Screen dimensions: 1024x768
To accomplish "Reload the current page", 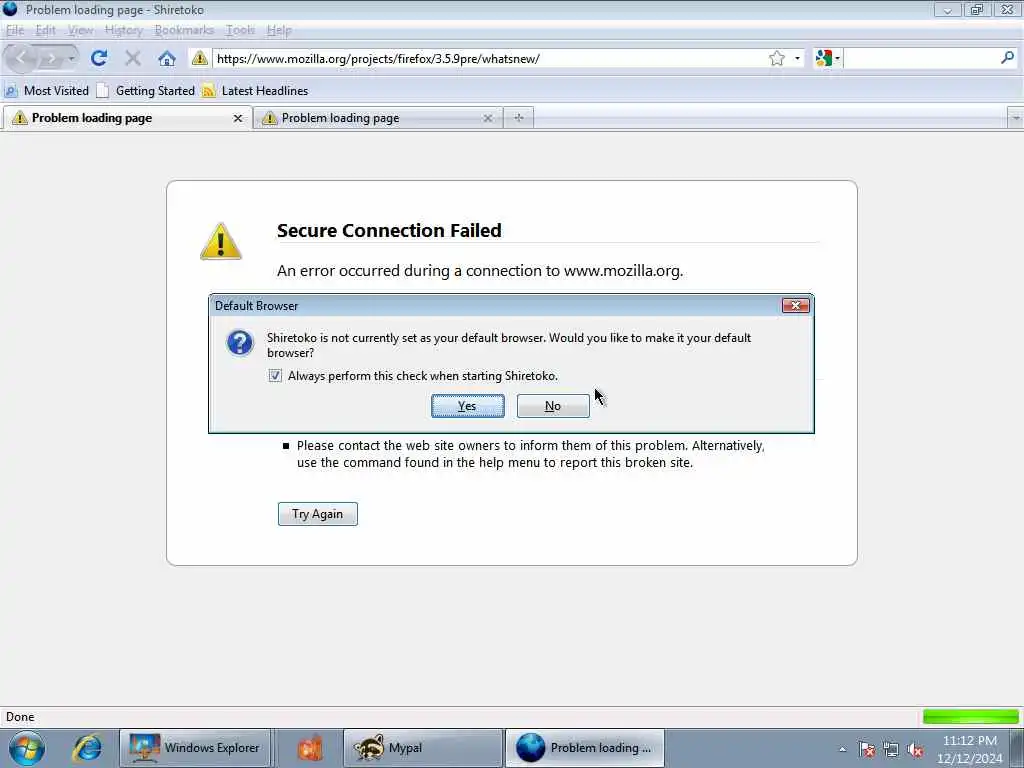I will [99, 59].
